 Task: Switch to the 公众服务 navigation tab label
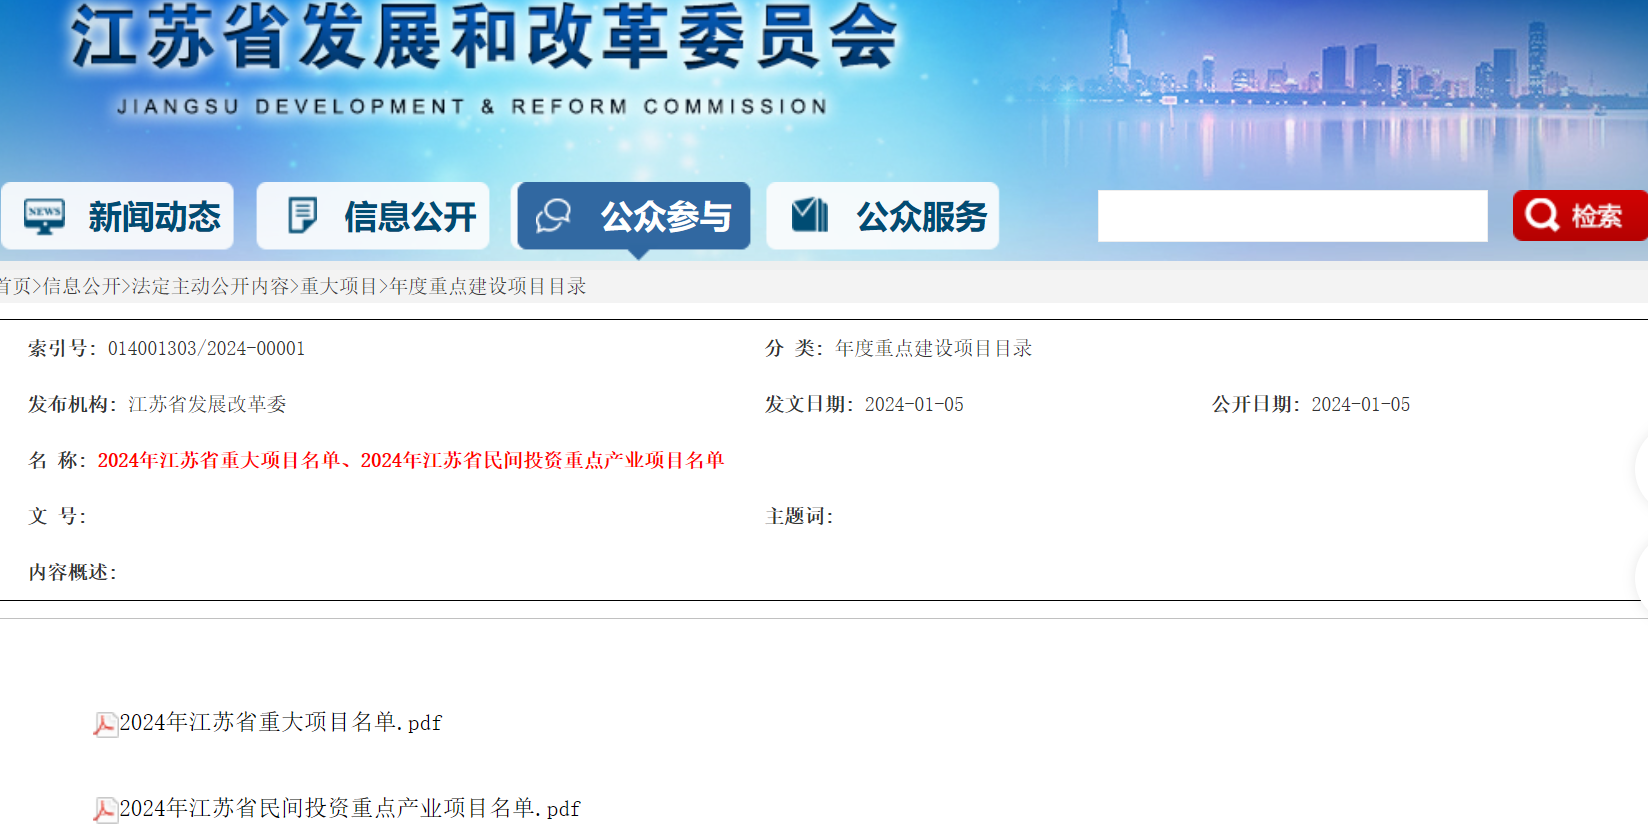pos(921,217)
